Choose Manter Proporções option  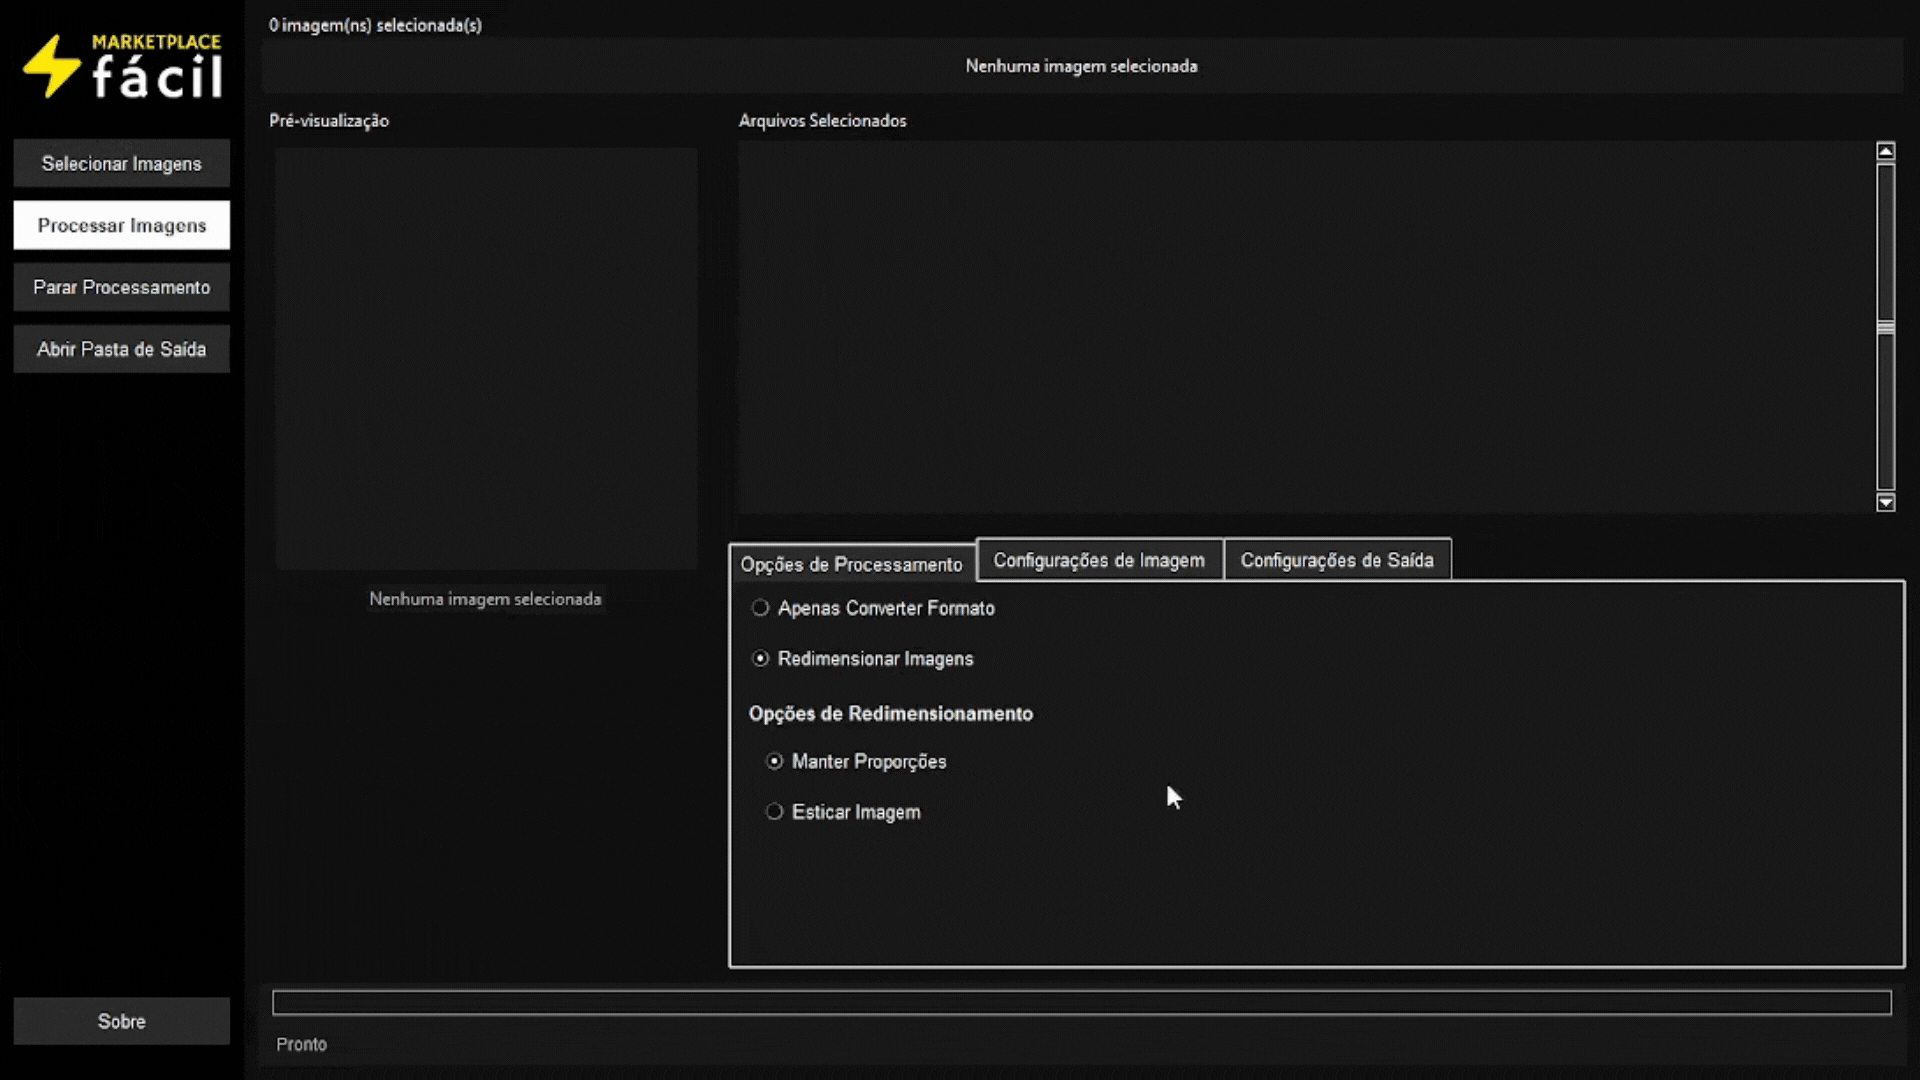point(856,762)
